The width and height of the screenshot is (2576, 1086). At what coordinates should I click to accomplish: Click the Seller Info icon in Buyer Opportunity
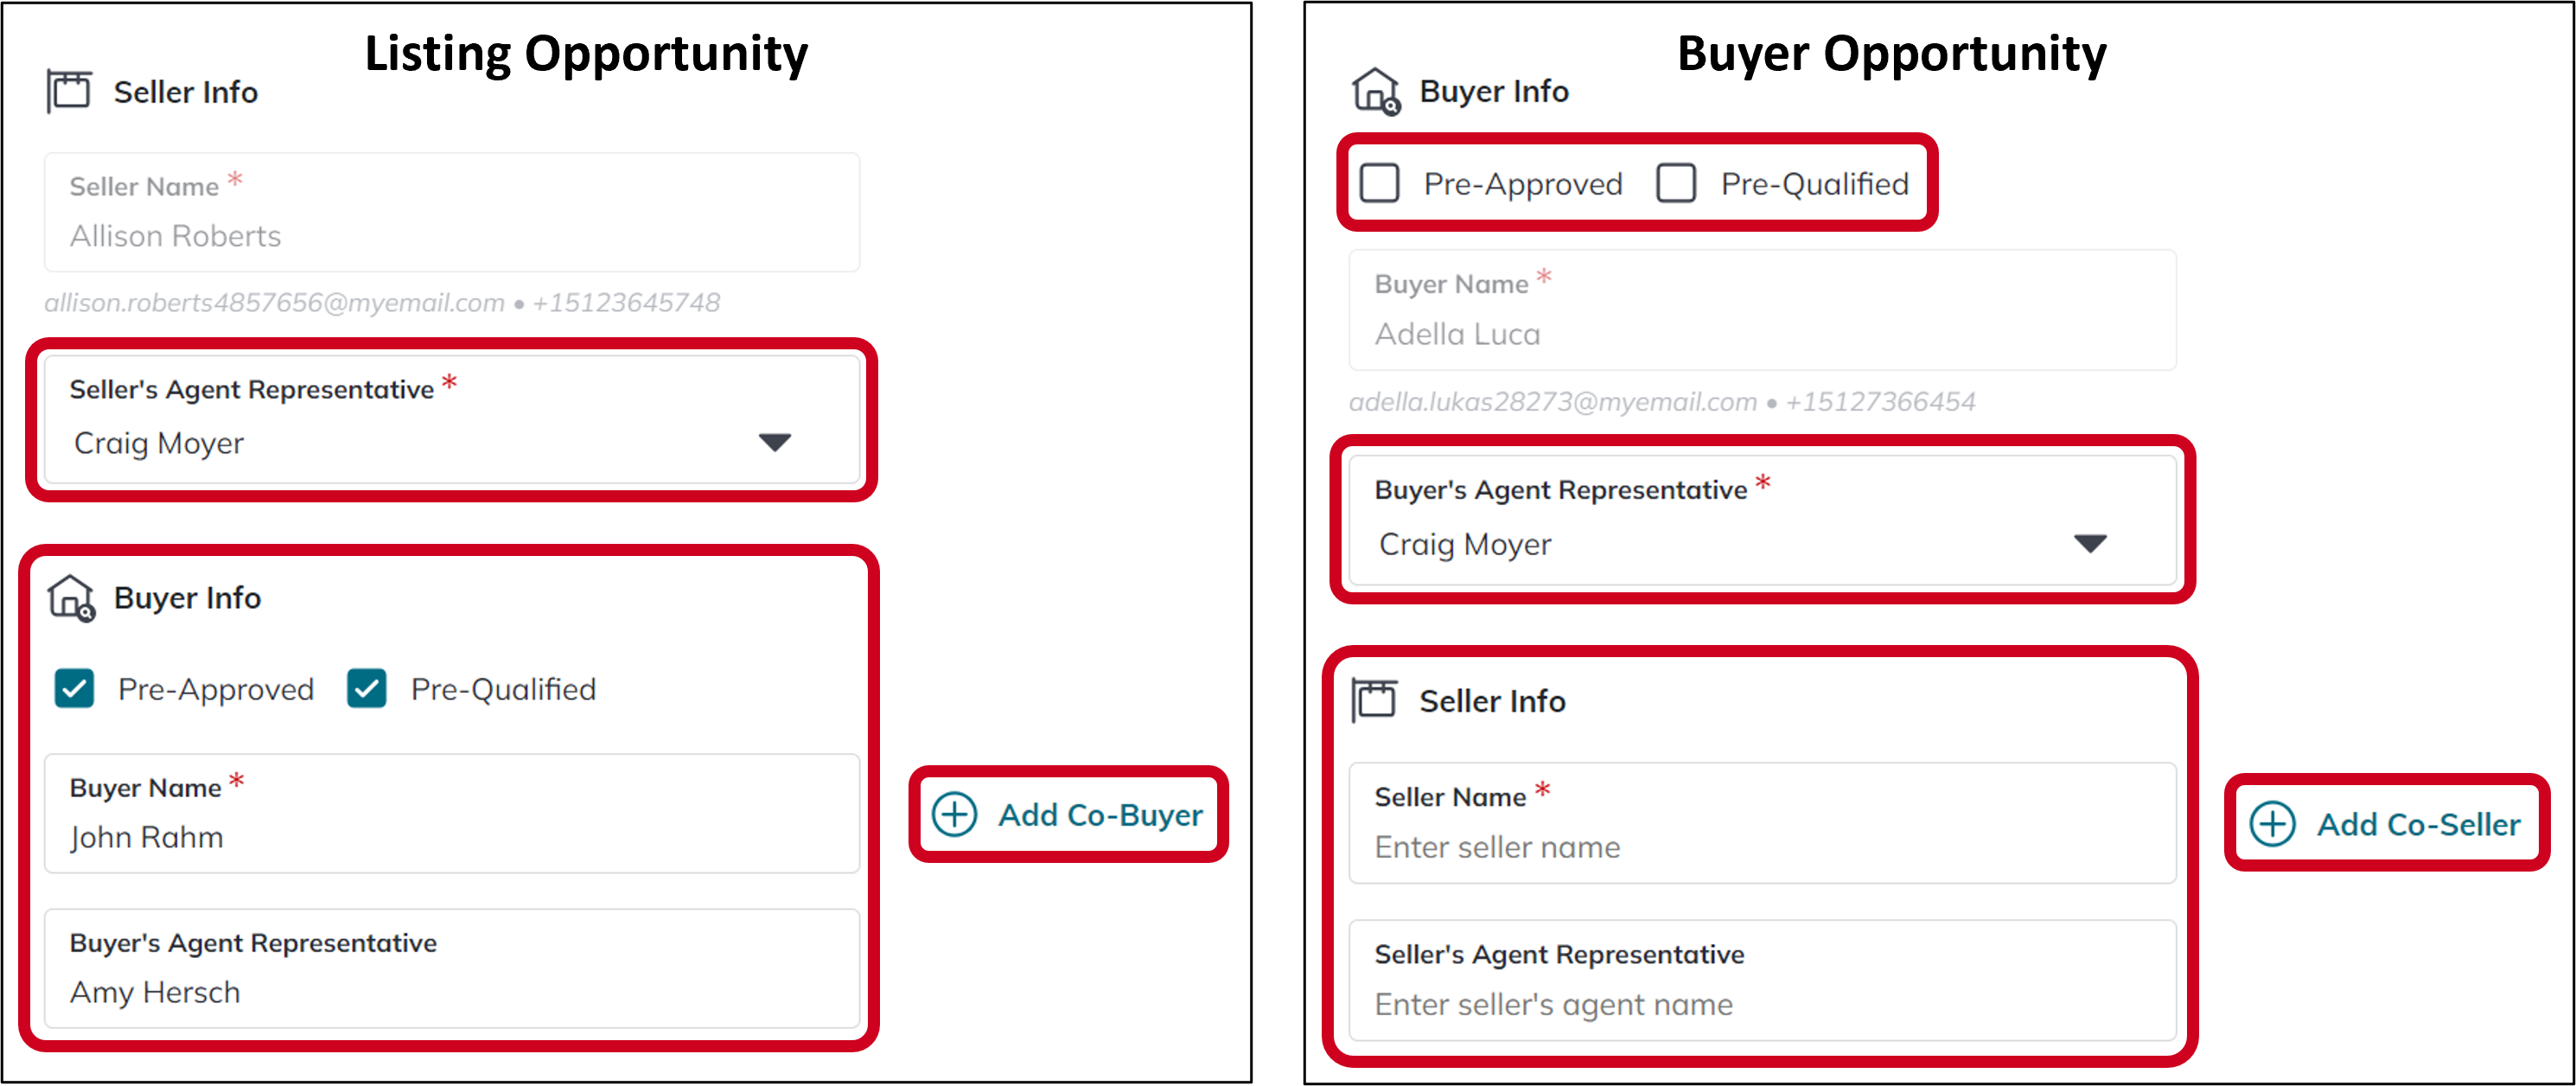click(1375, 700)
